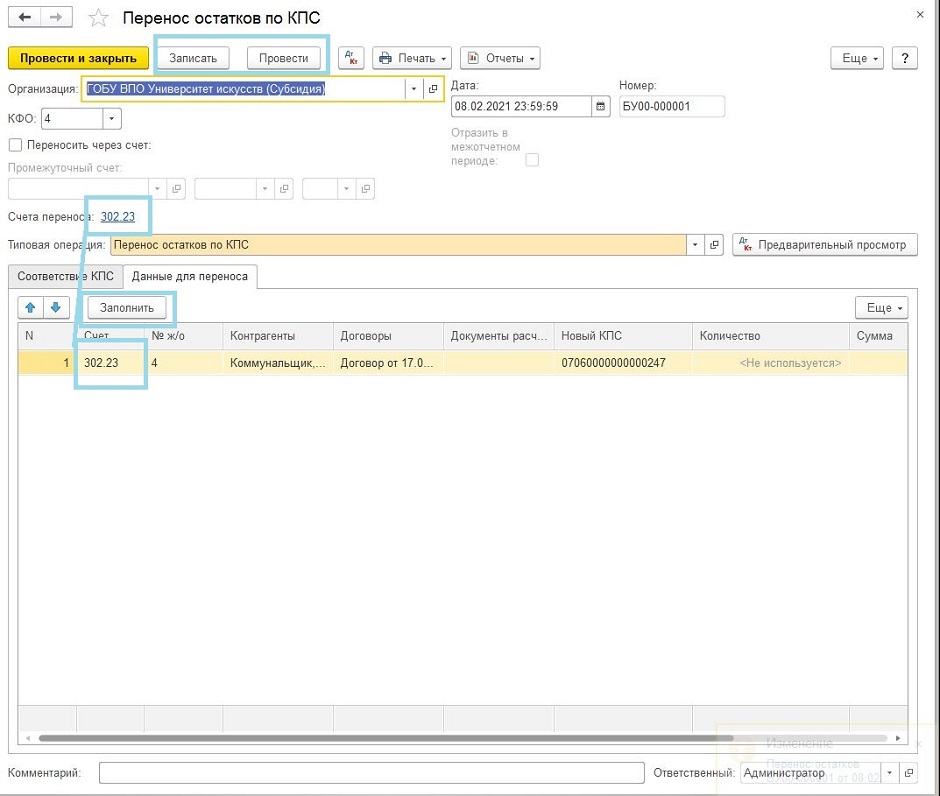Click the back navigation arrow
This screenshot has width=940, height=796.
point(24,19)
